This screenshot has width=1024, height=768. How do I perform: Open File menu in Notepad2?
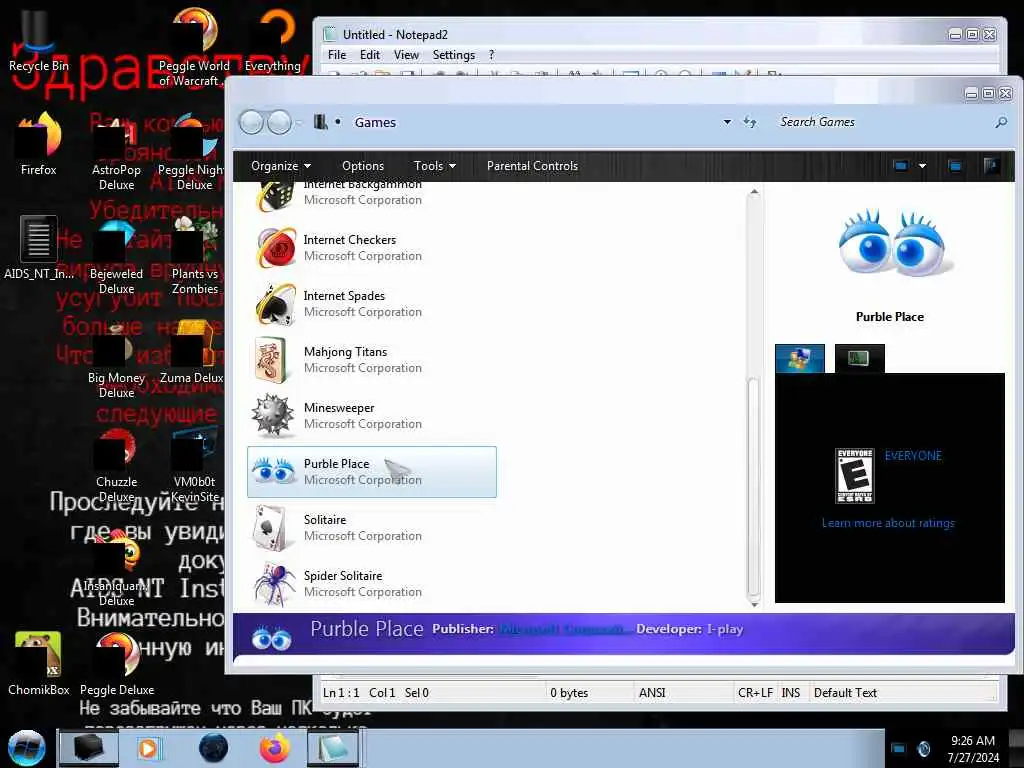337,55
